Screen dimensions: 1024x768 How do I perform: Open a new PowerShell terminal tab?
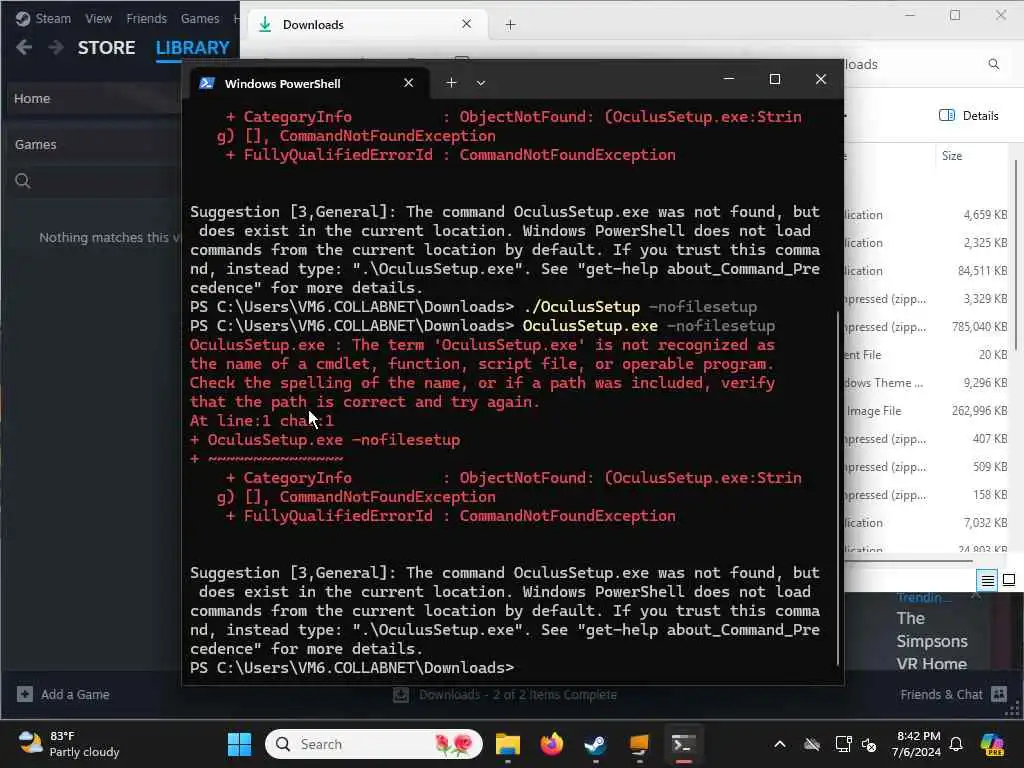[x=451, y=83]
